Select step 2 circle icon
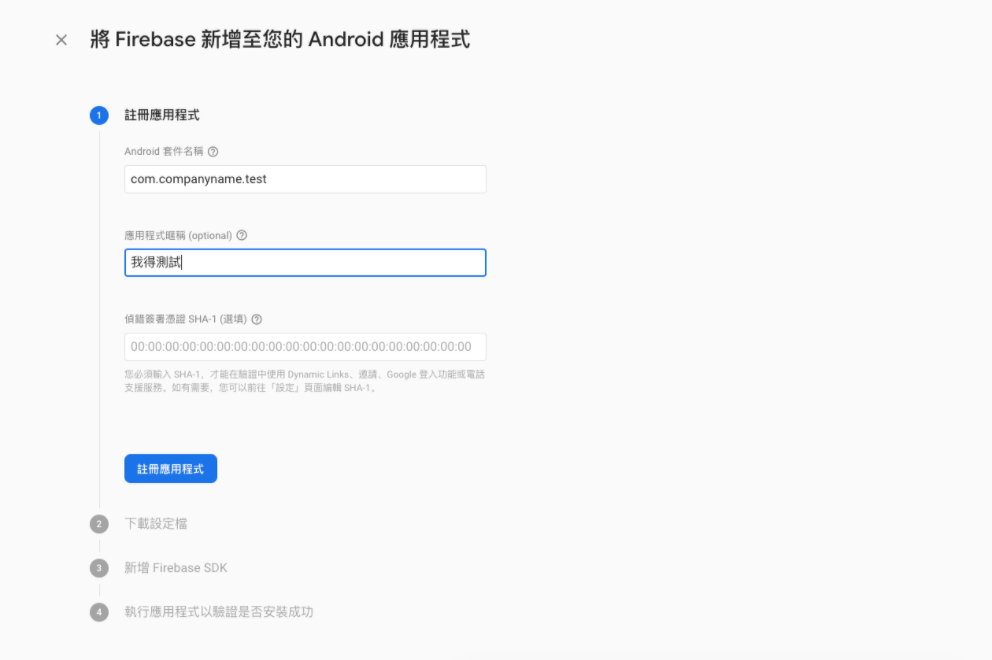This screenshot has height=660, width=992. tap(99, 524)
